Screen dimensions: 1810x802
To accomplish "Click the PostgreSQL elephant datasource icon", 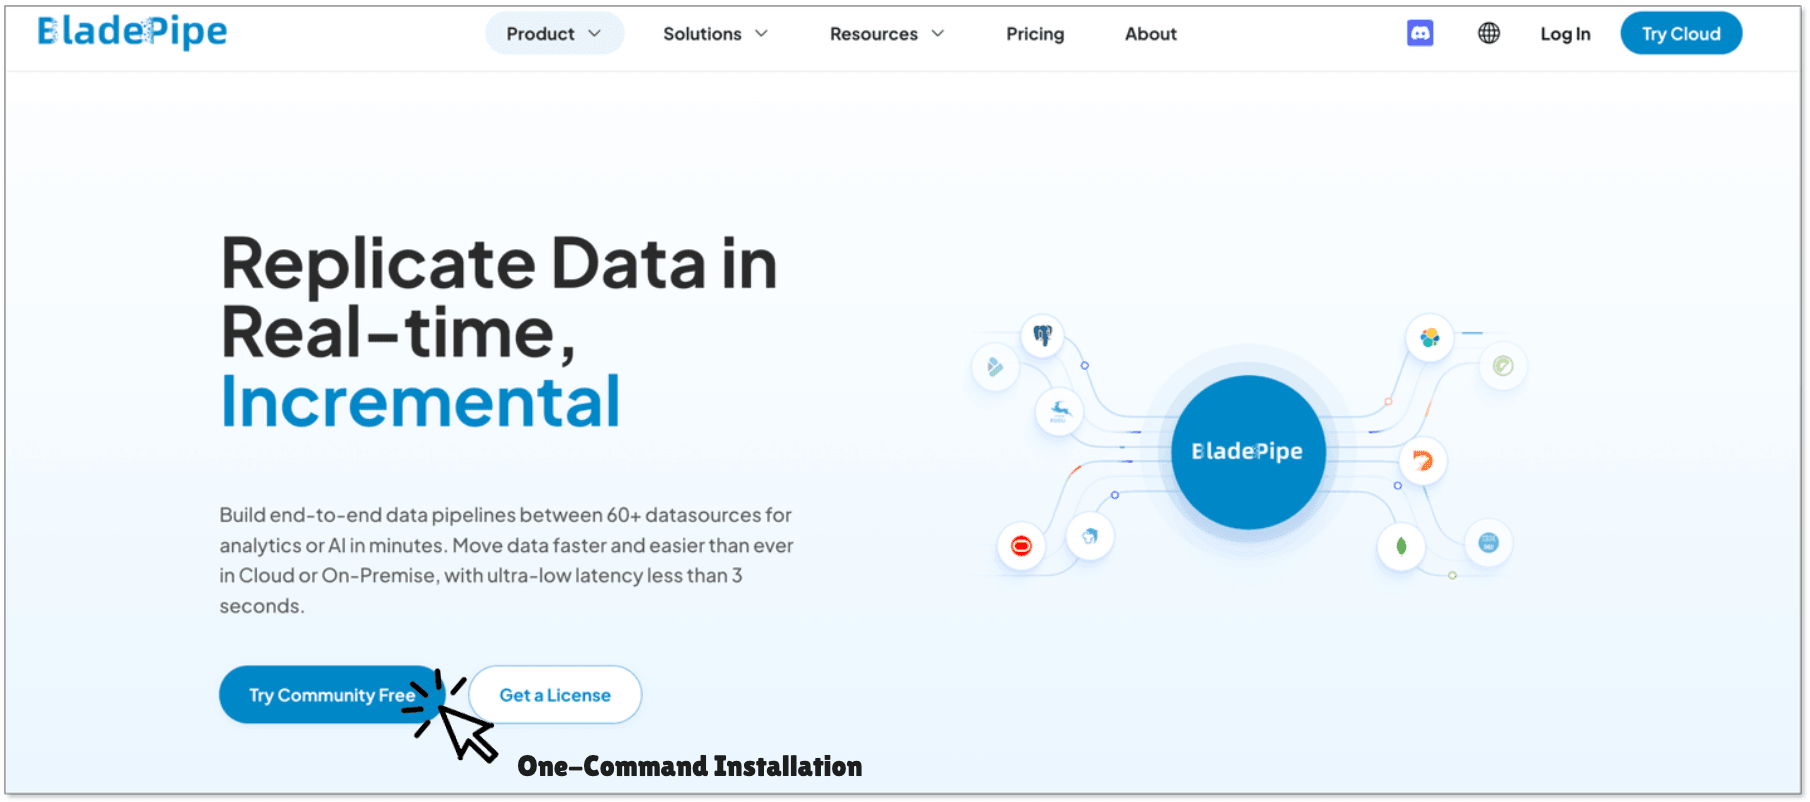I will pos(1042,335).
